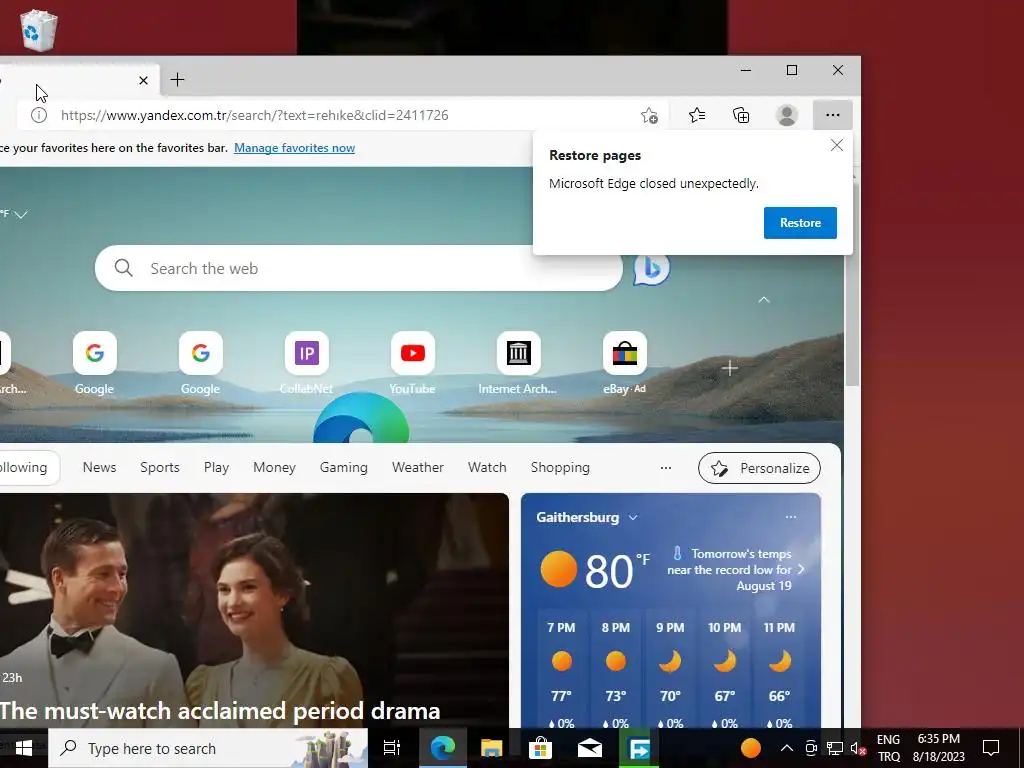The width and height of the screenshot is (1024, 768).
Task: Open clock showing 6:35 PM
Action: coord(938,748)
